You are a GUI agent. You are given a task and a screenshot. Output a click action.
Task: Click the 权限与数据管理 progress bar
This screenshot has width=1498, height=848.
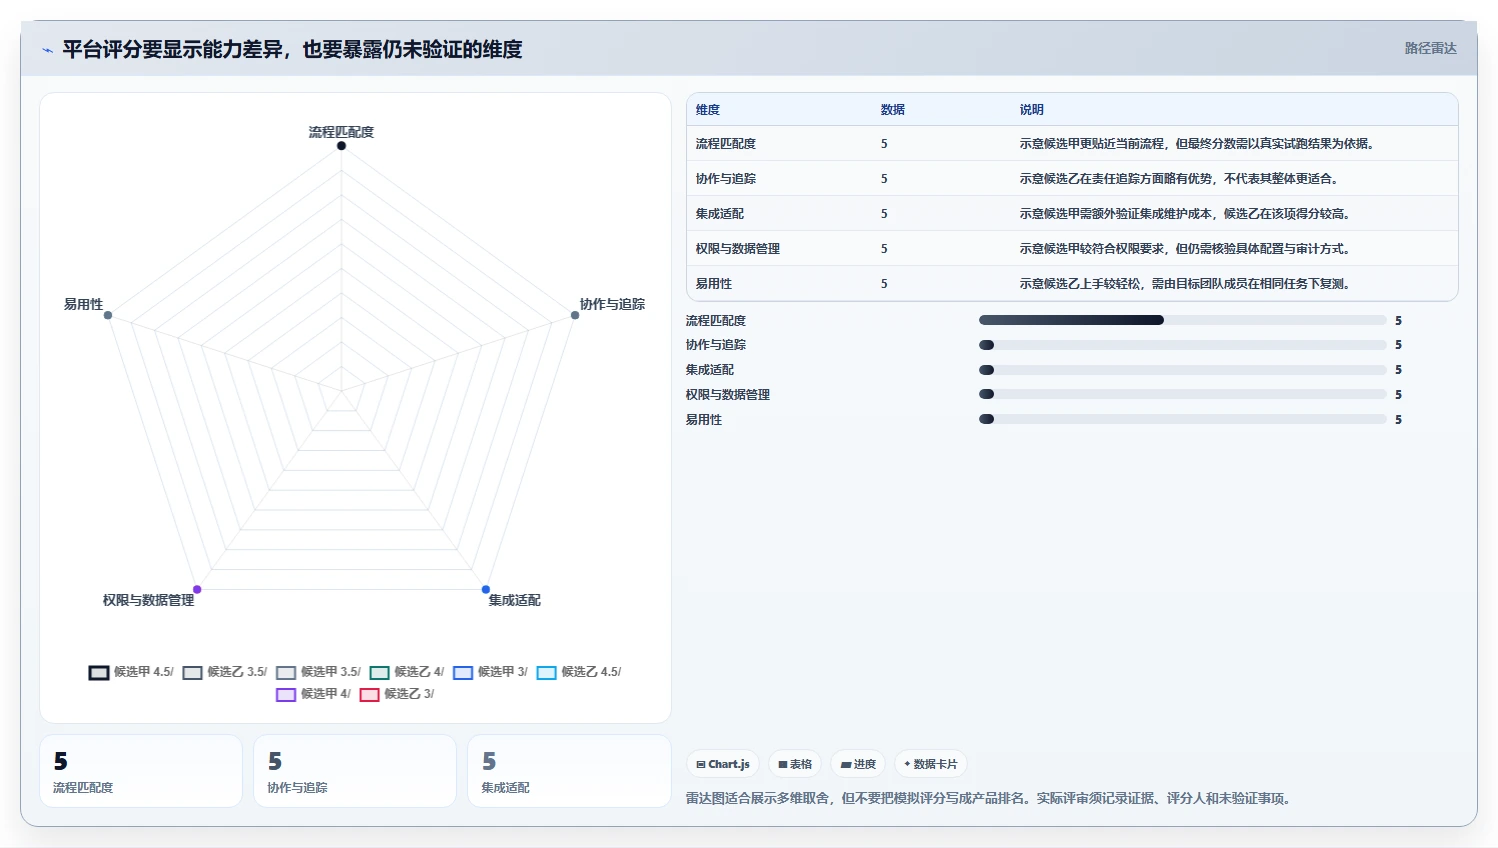[1183, 394]
